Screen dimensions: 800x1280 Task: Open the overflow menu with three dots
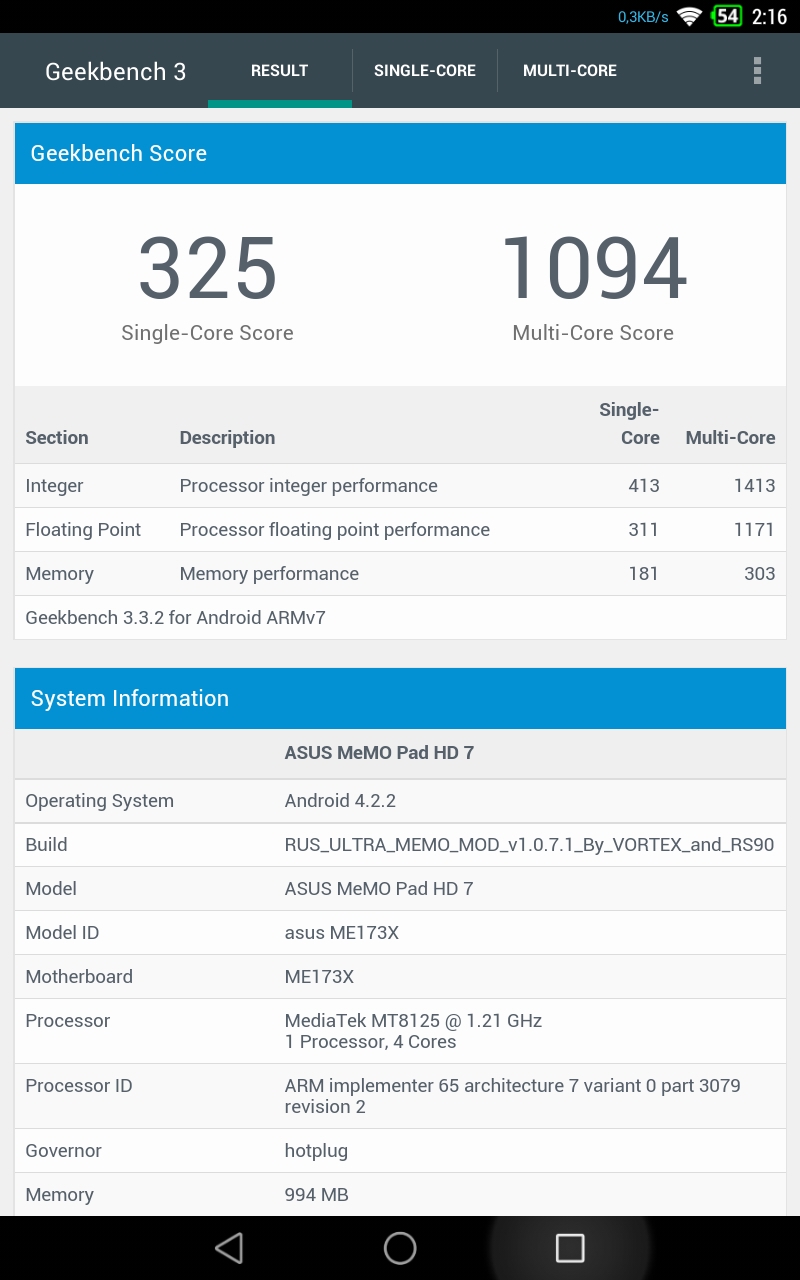pos(757,70)
